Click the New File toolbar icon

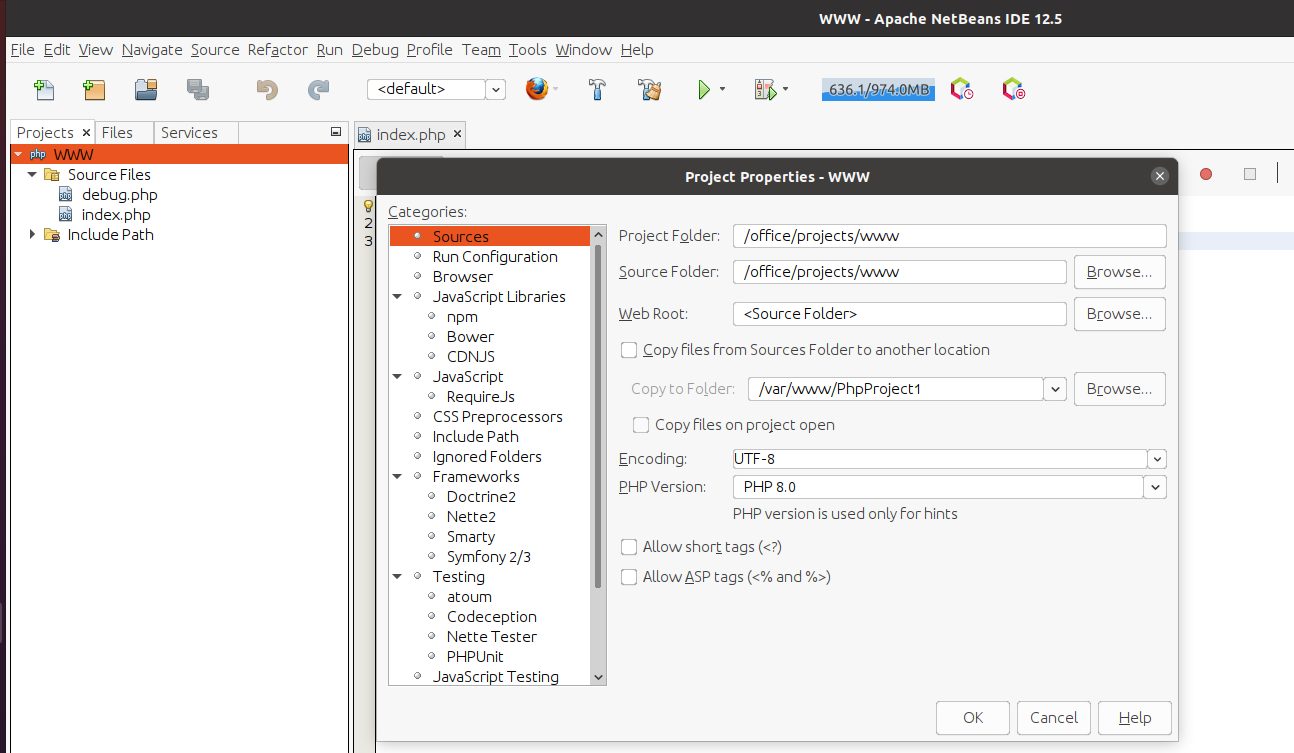point(44,90)
